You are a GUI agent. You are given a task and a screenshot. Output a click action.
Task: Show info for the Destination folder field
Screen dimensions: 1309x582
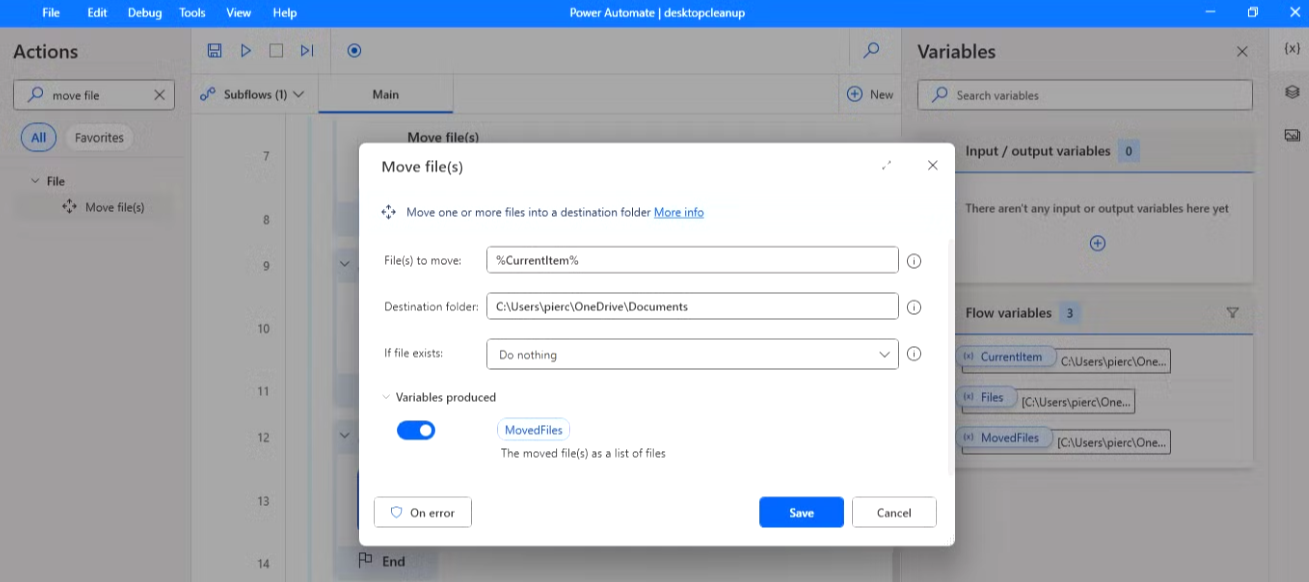913,308
